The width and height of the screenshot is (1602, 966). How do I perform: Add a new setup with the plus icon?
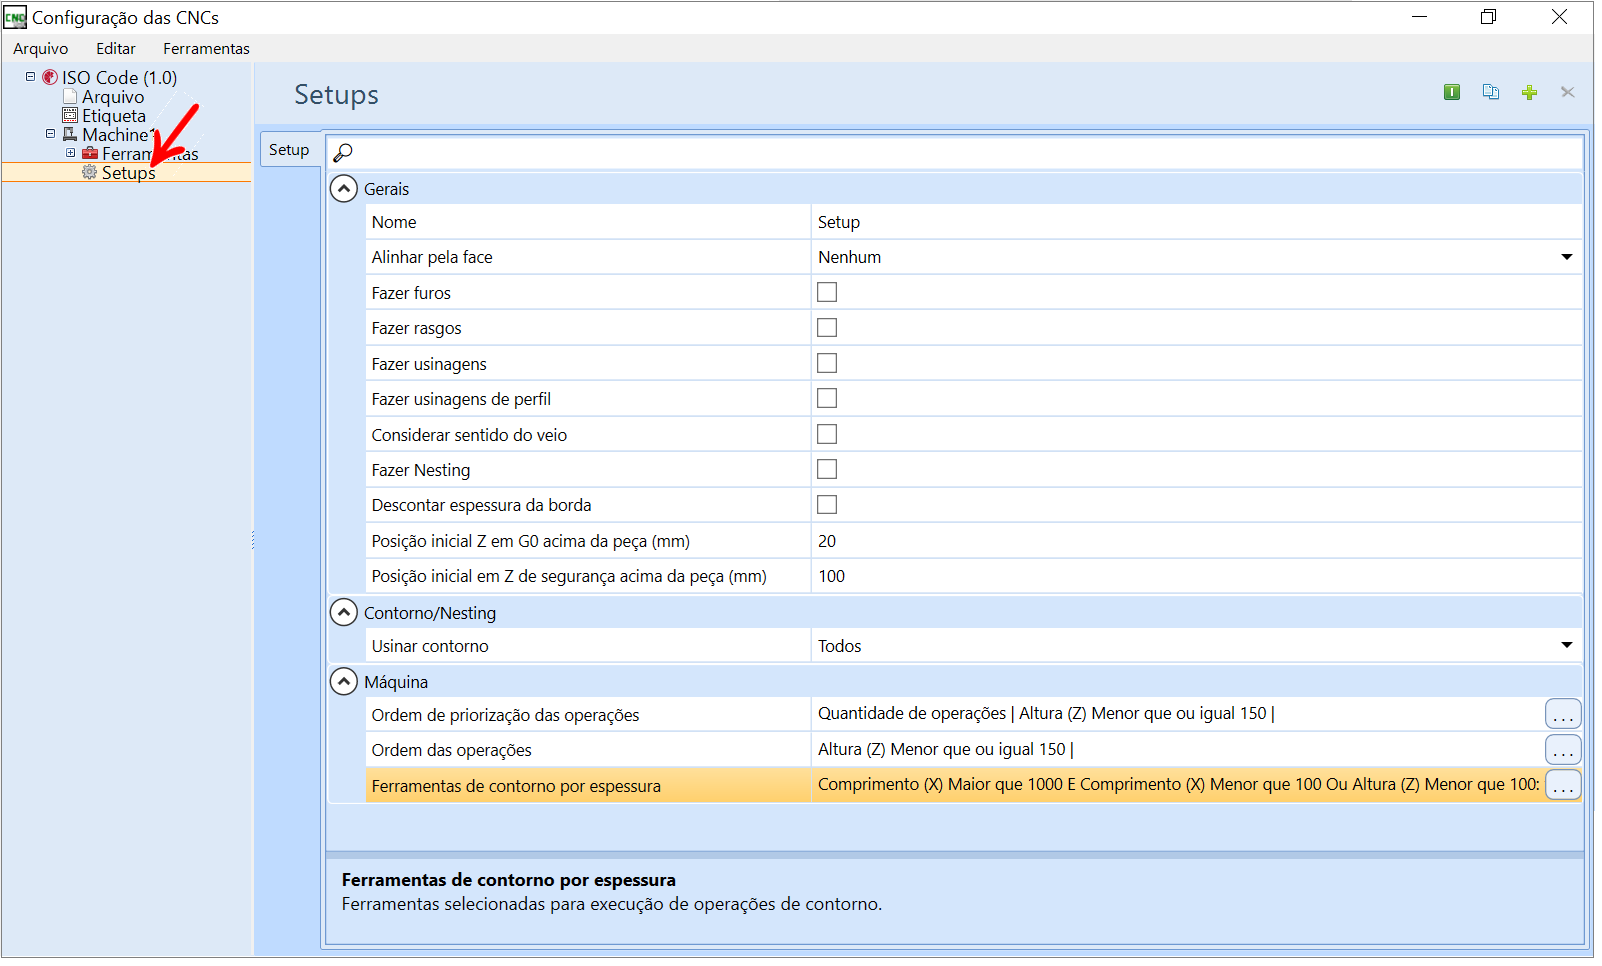point(1529,93)
